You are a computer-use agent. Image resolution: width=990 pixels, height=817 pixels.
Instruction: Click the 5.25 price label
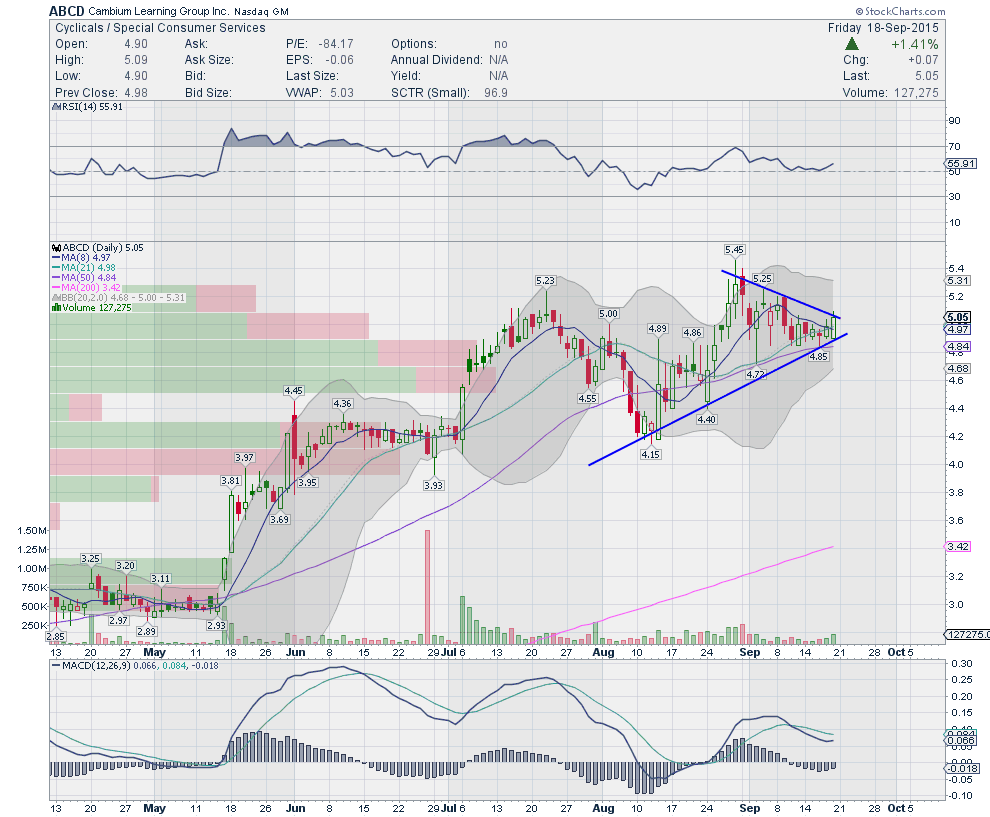(x=762, y=278)
